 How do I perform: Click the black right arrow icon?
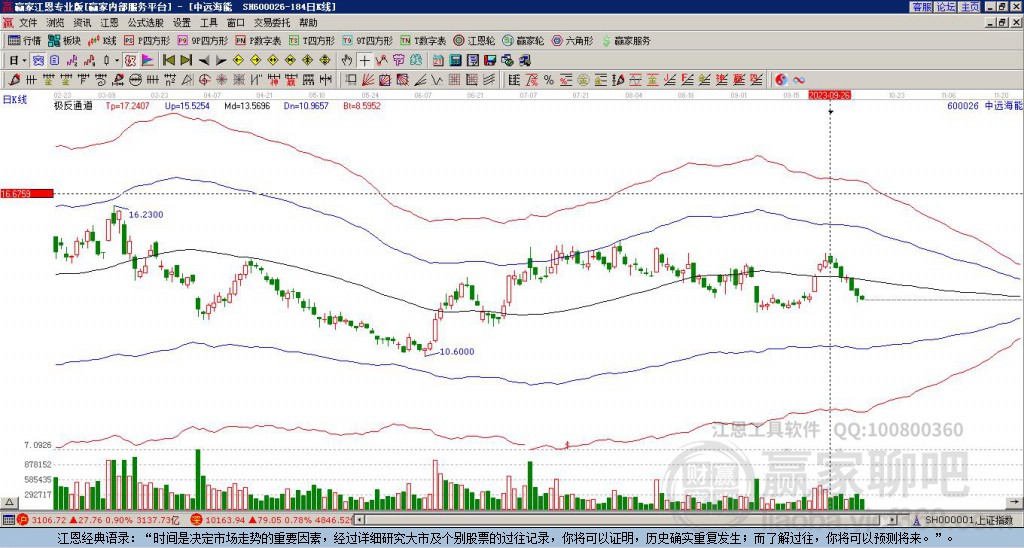click(221, 61)
